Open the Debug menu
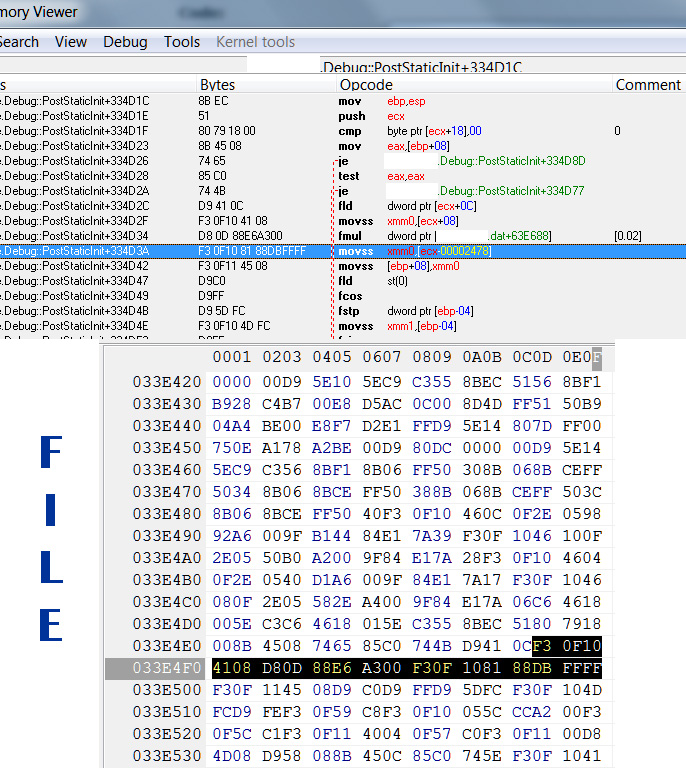This screenshot has width=686, height=768. pyautogui.click(x=125, y=42)
